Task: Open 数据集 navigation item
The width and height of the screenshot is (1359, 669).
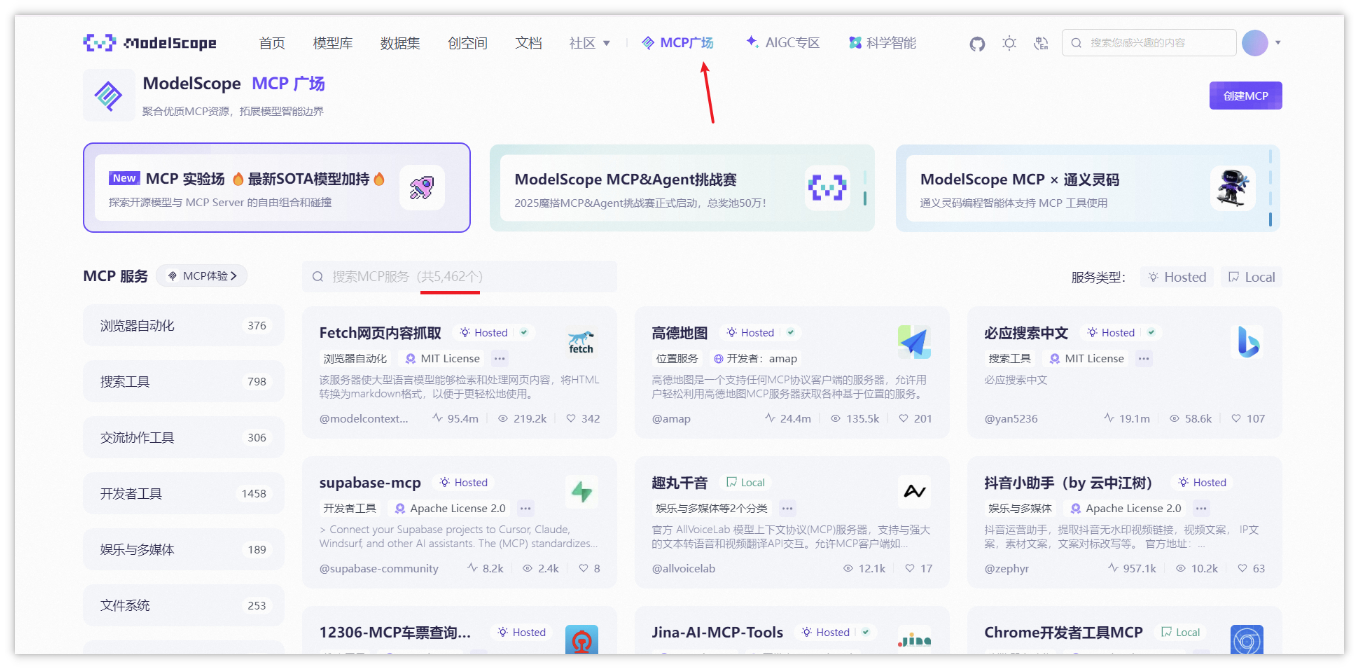Action: coord(400,43)
